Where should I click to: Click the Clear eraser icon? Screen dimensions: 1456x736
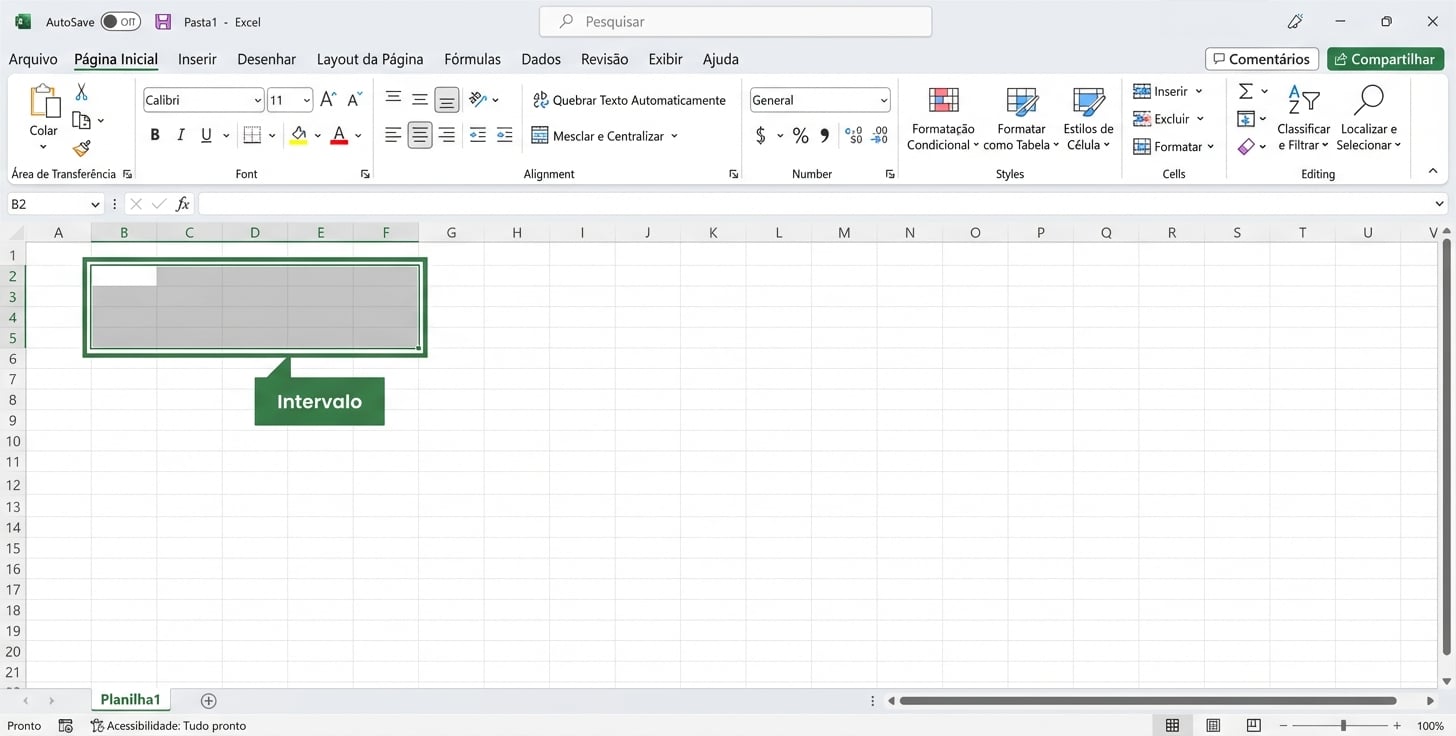[1245, 147]
